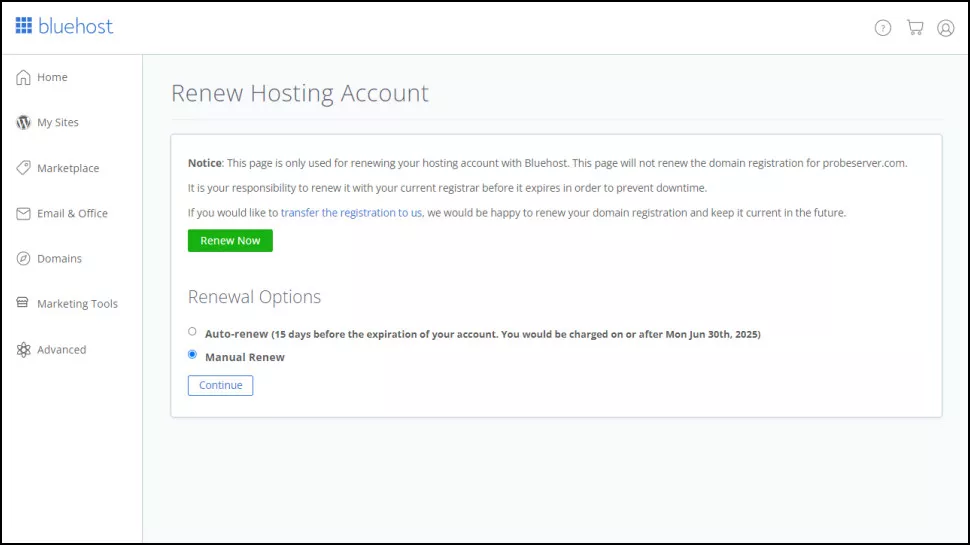Viewport: 970px width, 545px height.
Task: Open the help question mark icon
Action: point(883,28)
